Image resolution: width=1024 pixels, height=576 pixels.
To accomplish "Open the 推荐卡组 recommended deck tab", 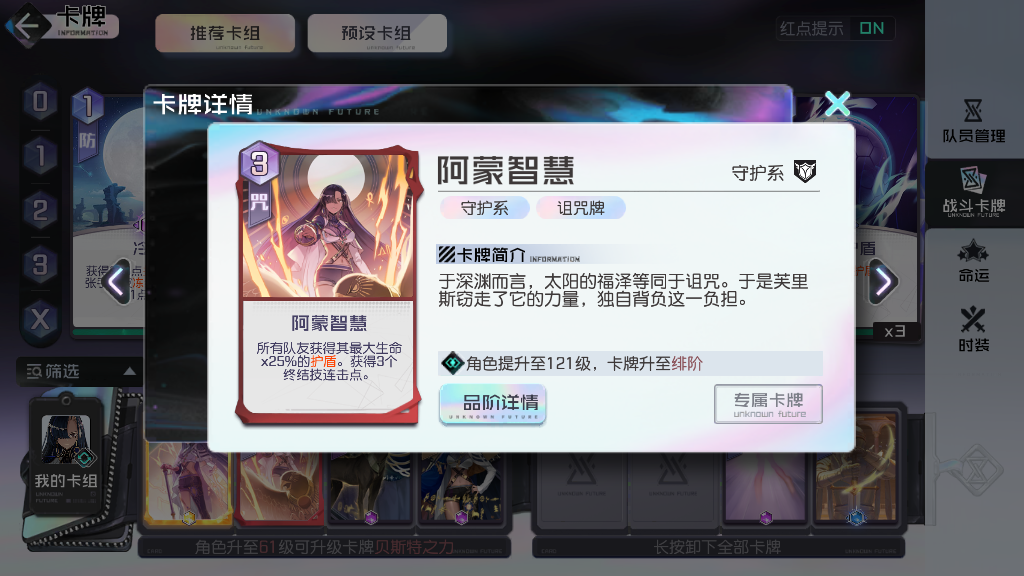I will (x=225, y=33).
